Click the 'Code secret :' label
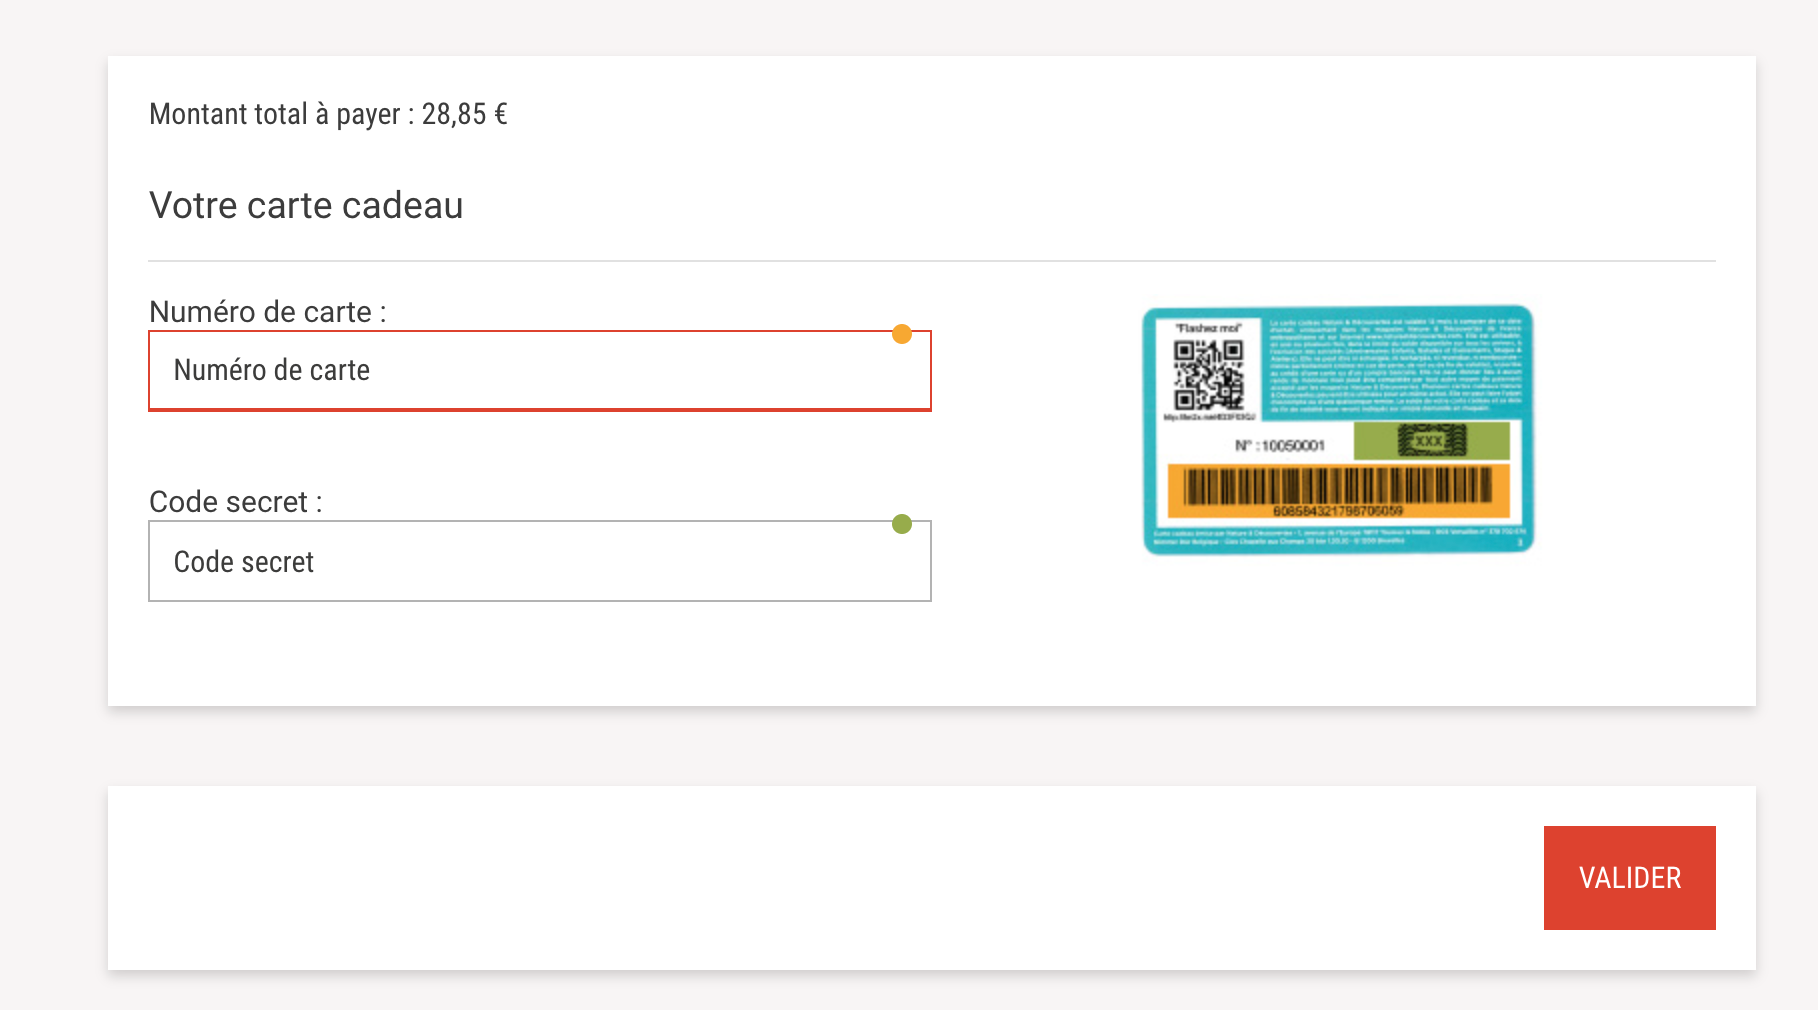1818x1010 pixels. (x=236, y=502)
